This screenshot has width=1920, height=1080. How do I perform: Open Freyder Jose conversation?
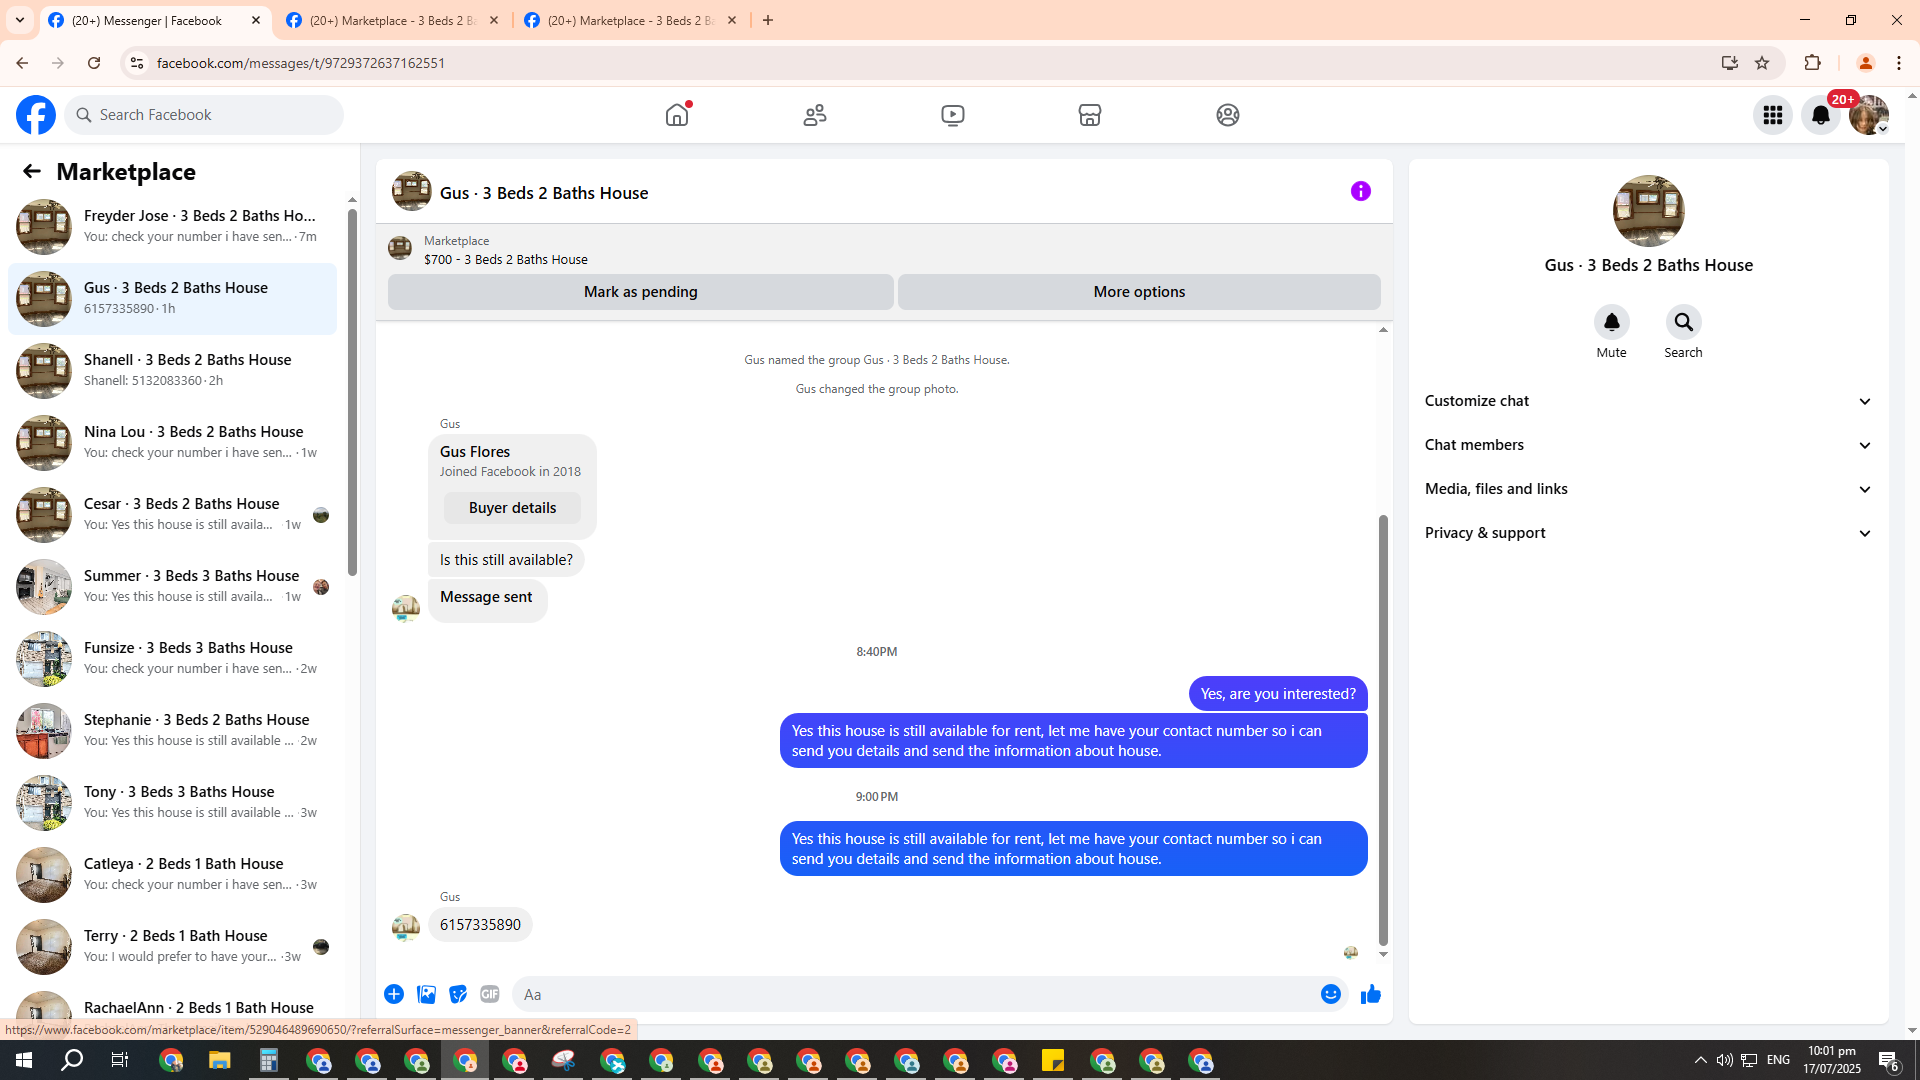pyautogui.click(x=172, y=226)
